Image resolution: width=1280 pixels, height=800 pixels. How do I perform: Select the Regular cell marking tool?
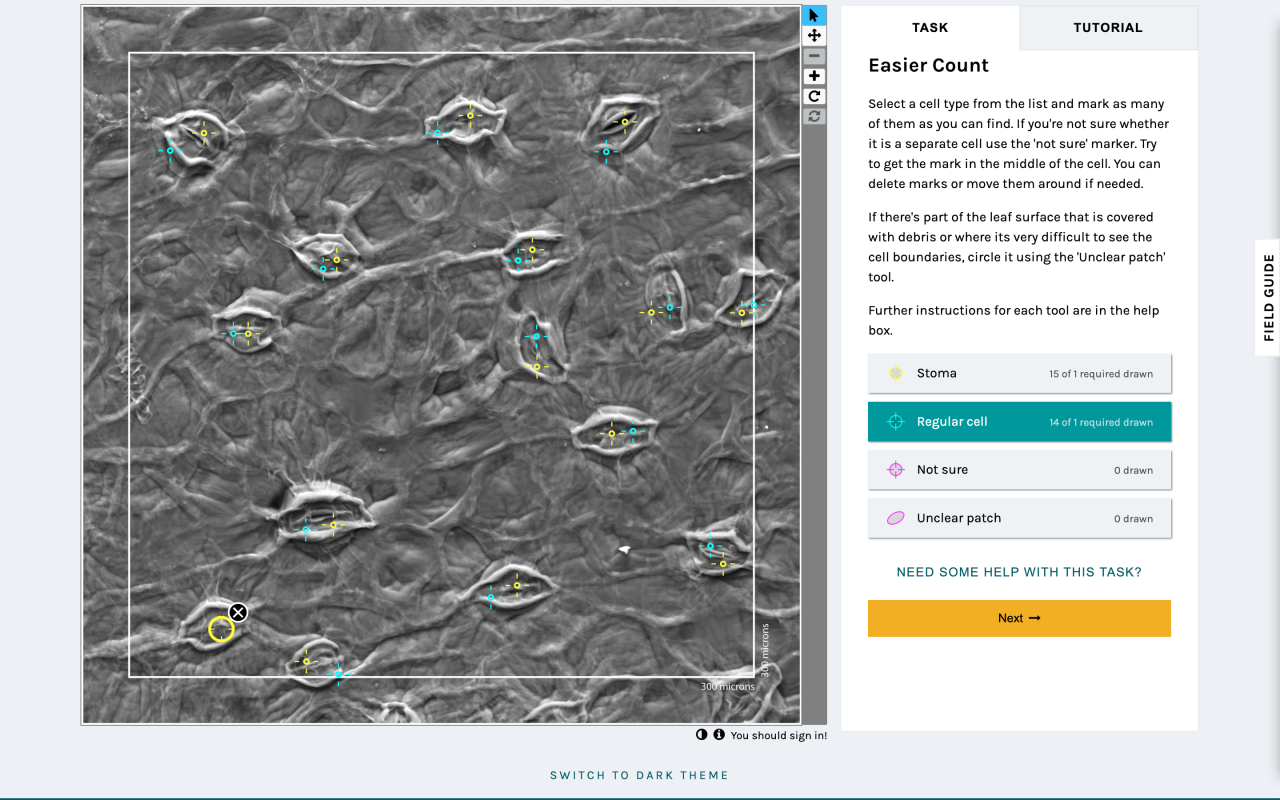(x=1019, y=422)
